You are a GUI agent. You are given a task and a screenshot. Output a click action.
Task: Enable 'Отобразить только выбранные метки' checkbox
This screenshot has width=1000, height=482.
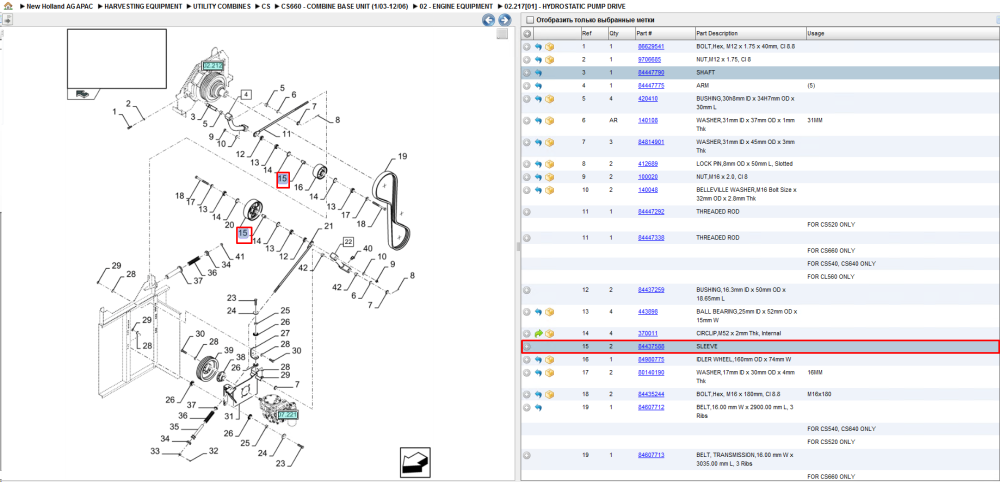(x=529, y=20)
